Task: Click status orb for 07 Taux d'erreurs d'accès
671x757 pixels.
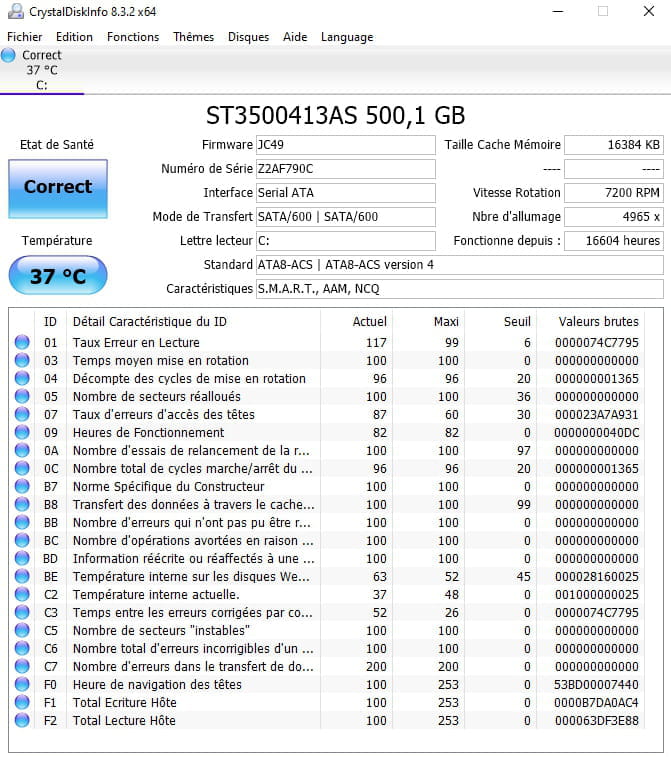Action: (22, 414)
